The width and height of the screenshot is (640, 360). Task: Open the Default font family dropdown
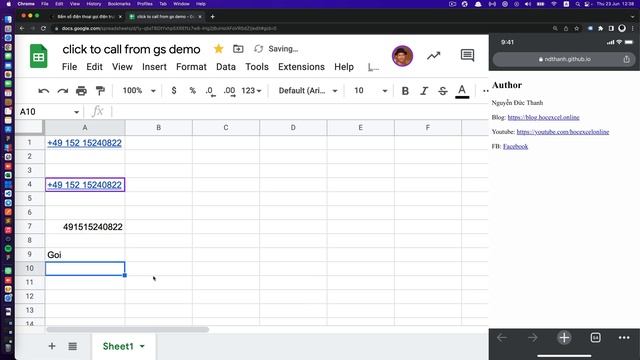point(308,91)
